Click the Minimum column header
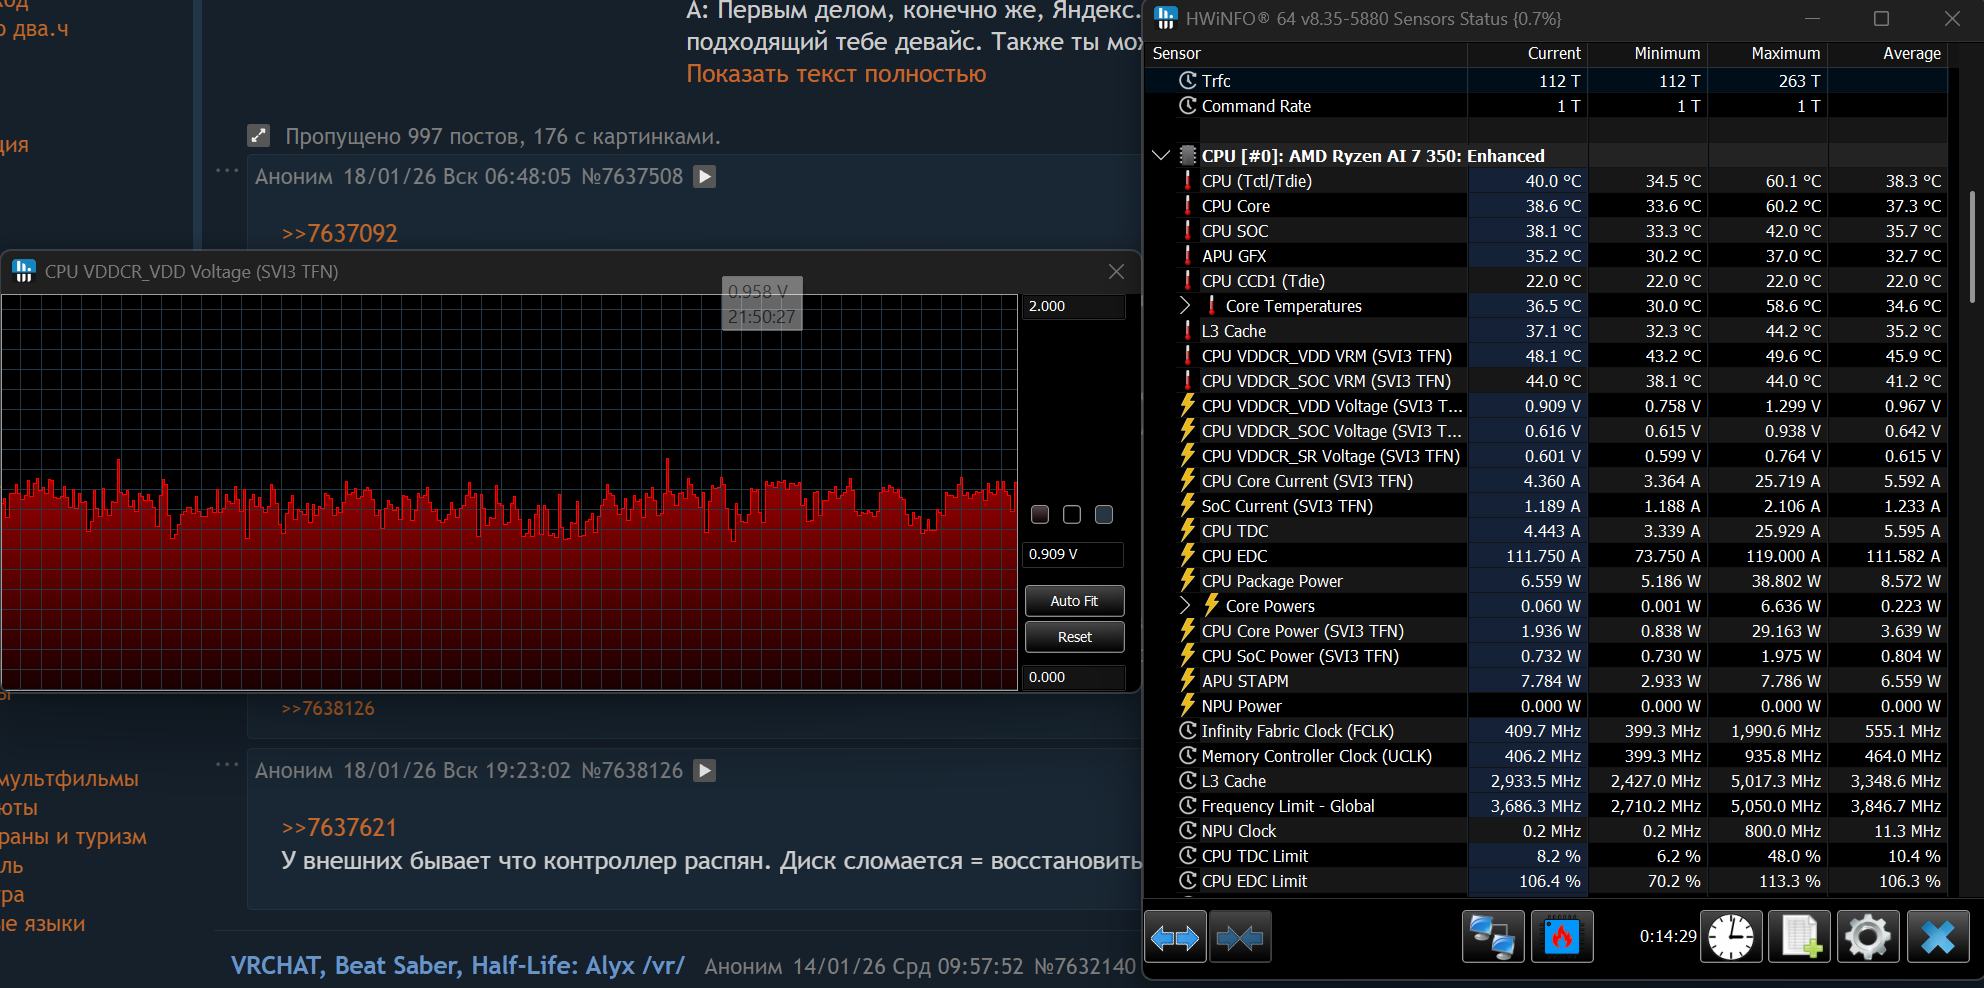The image size is (1984, 988). coord(1648,53)
